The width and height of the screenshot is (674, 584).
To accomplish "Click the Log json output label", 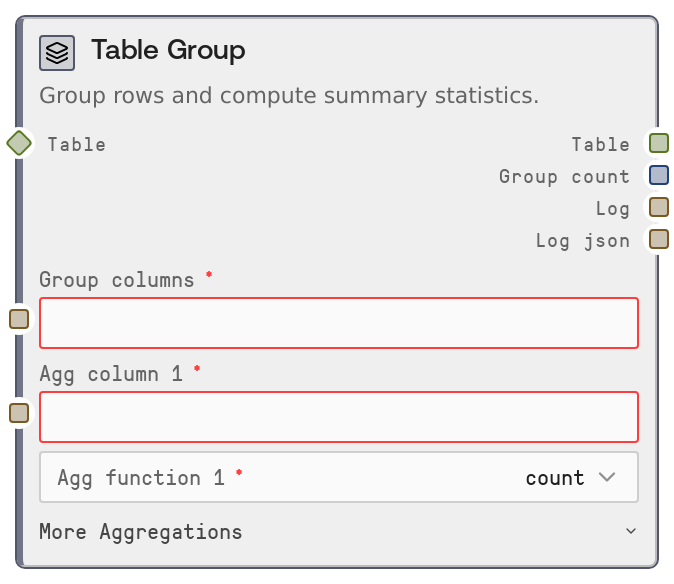I will (x=582, y=240).
